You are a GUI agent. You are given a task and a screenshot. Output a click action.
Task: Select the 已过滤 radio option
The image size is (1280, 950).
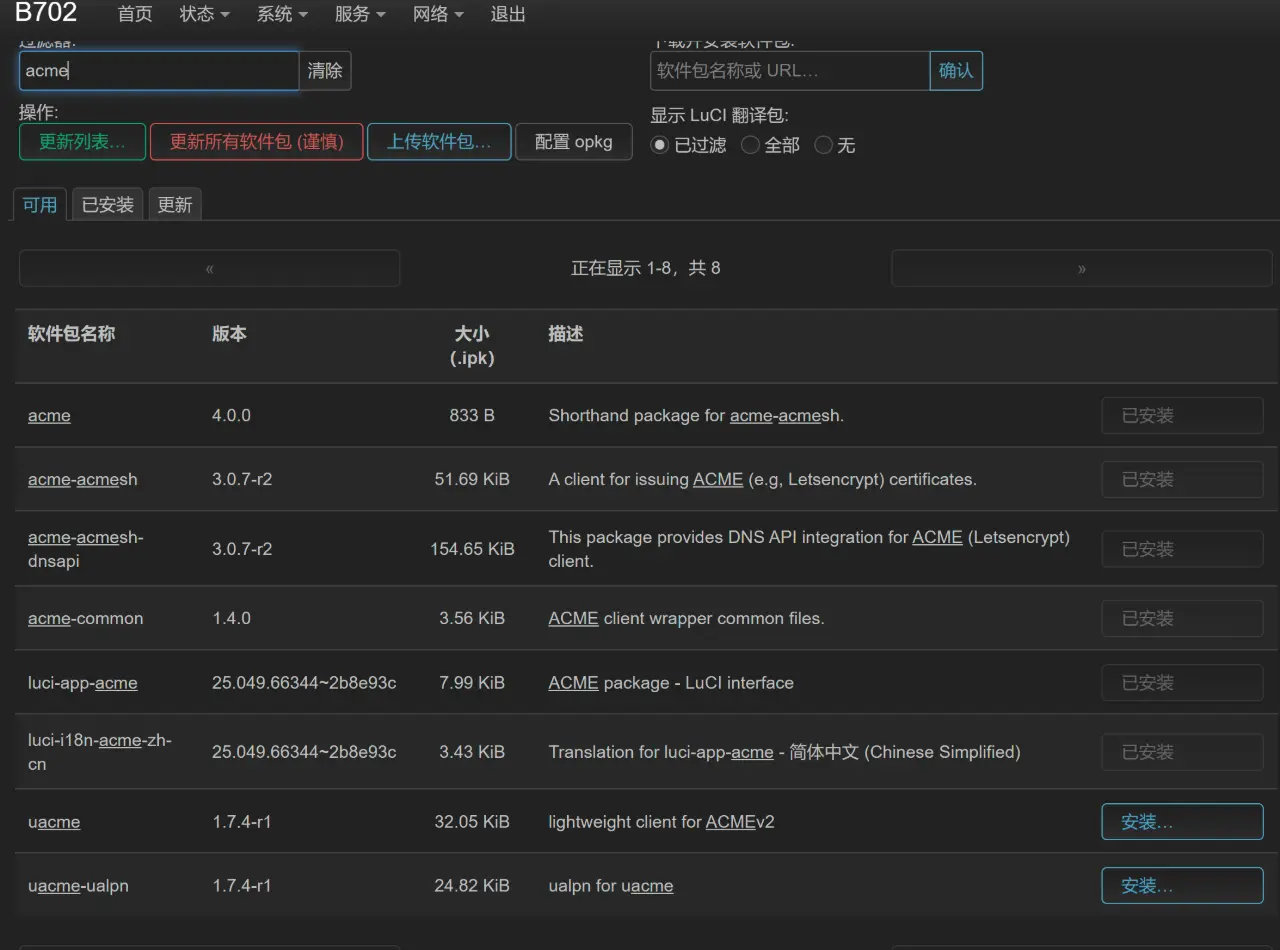coord(659,144)
